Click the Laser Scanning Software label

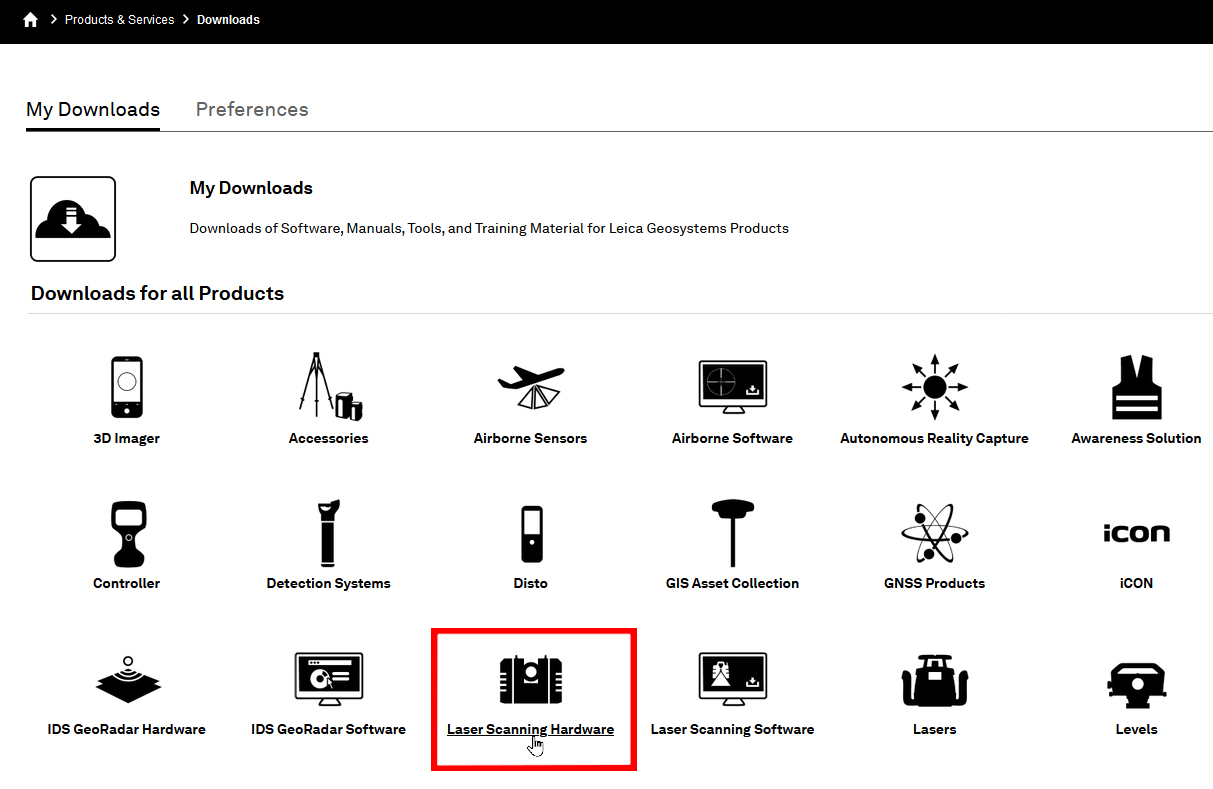(733, 729)
